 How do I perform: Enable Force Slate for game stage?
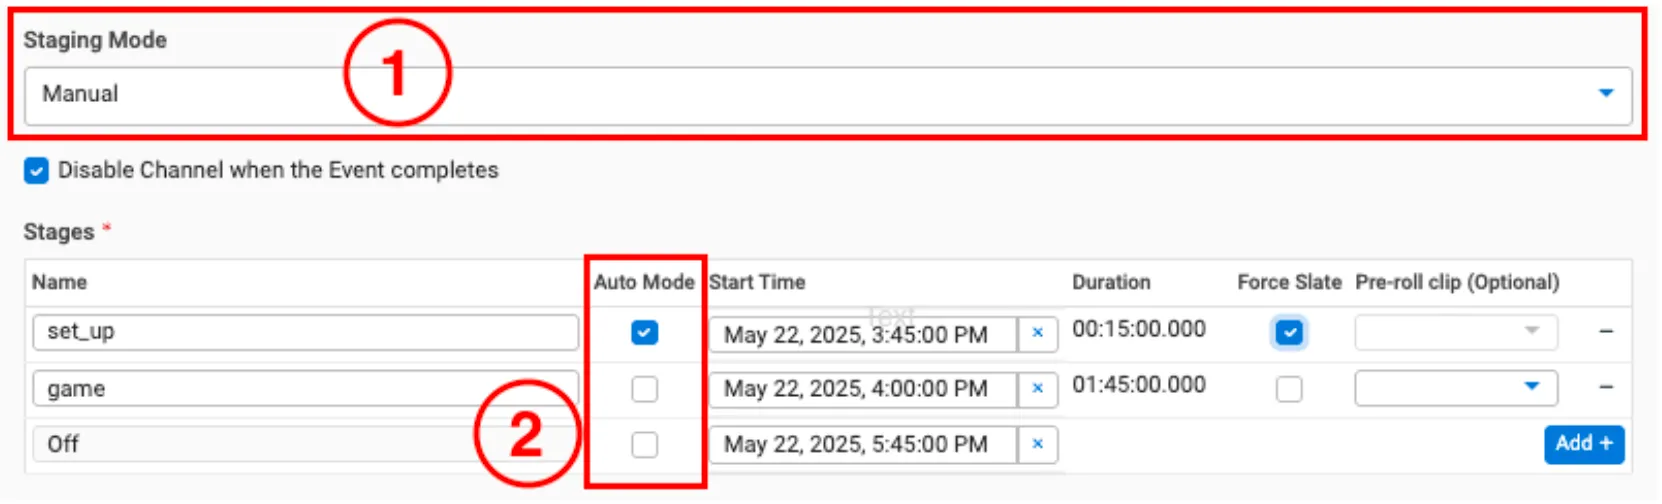(x=1289, y=388)
